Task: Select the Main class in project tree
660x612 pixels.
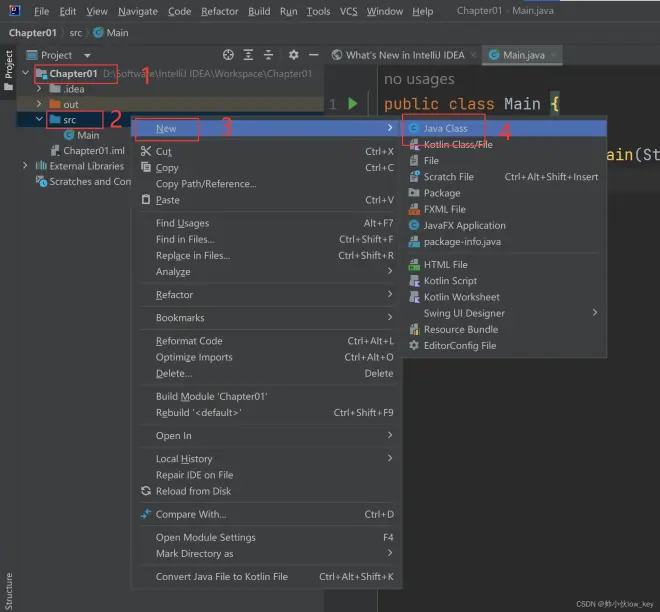Action: [x=82, y=135]
